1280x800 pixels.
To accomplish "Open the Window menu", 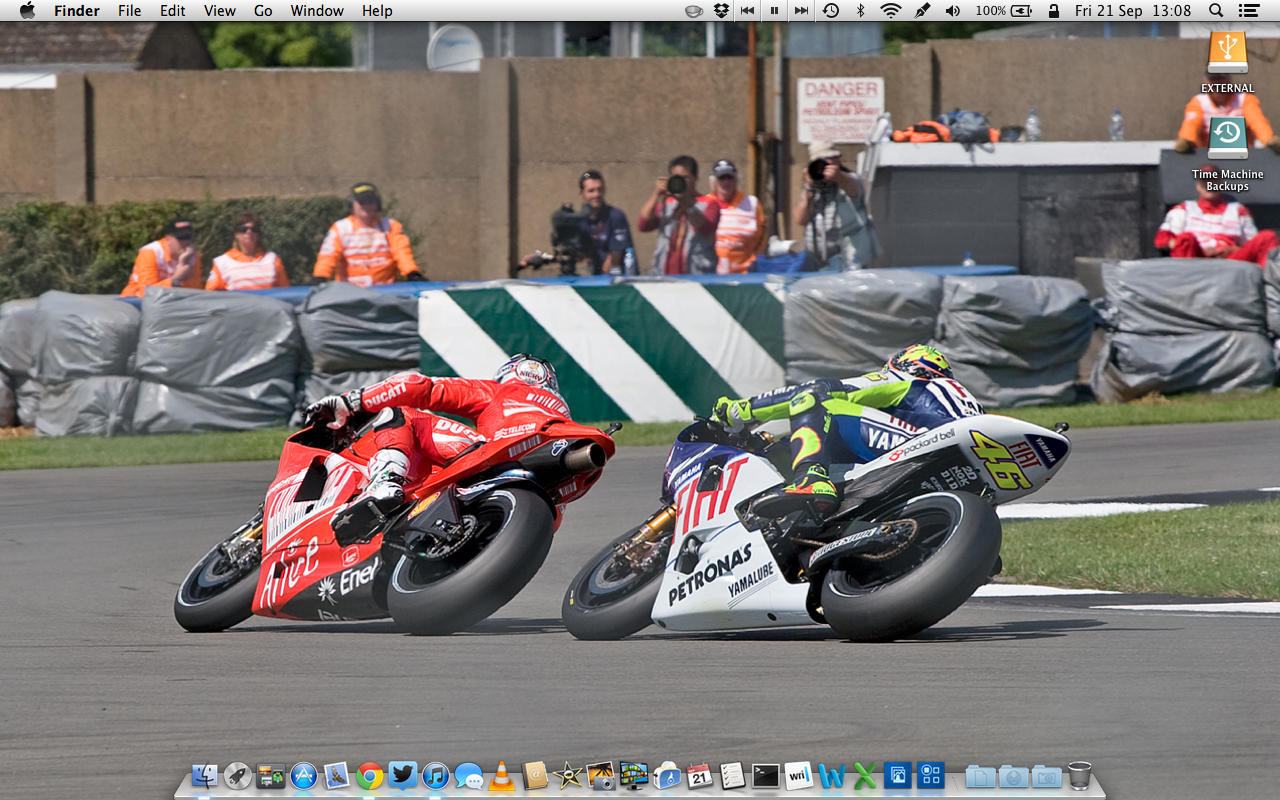I will (x=316, y=11).
